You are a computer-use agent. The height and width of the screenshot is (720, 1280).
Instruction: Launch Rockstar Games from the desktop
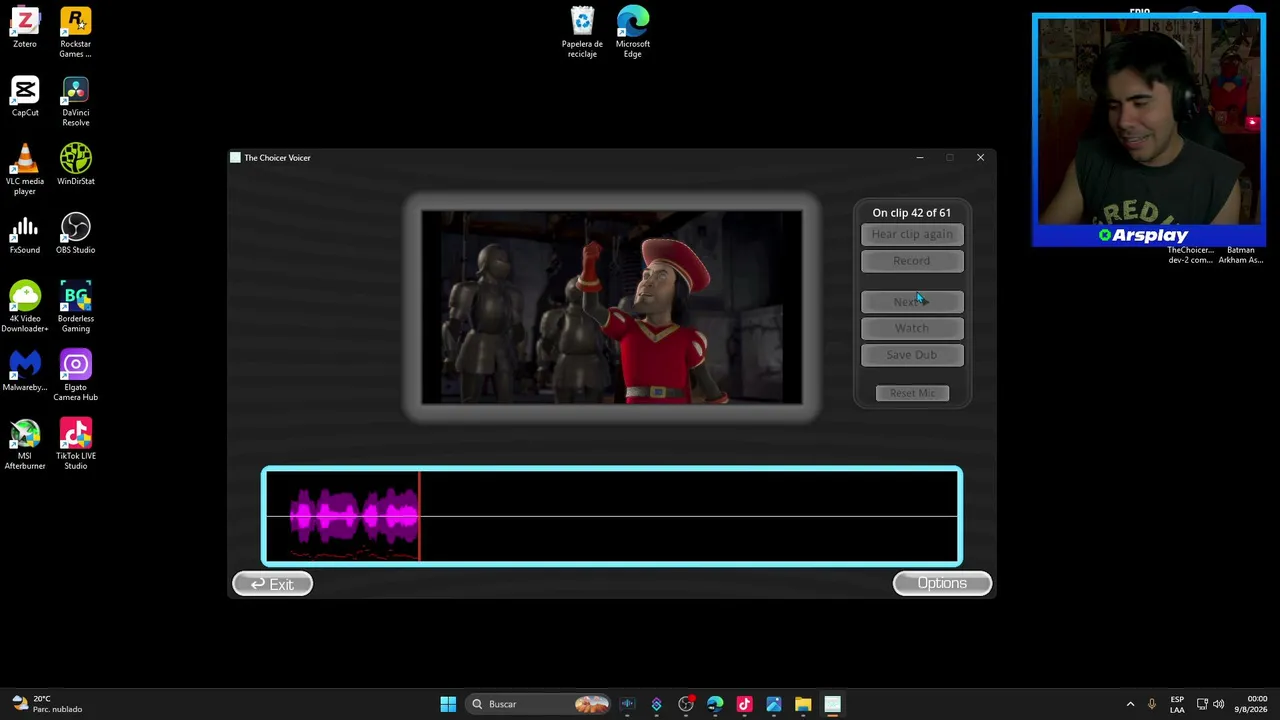point(75,33)
